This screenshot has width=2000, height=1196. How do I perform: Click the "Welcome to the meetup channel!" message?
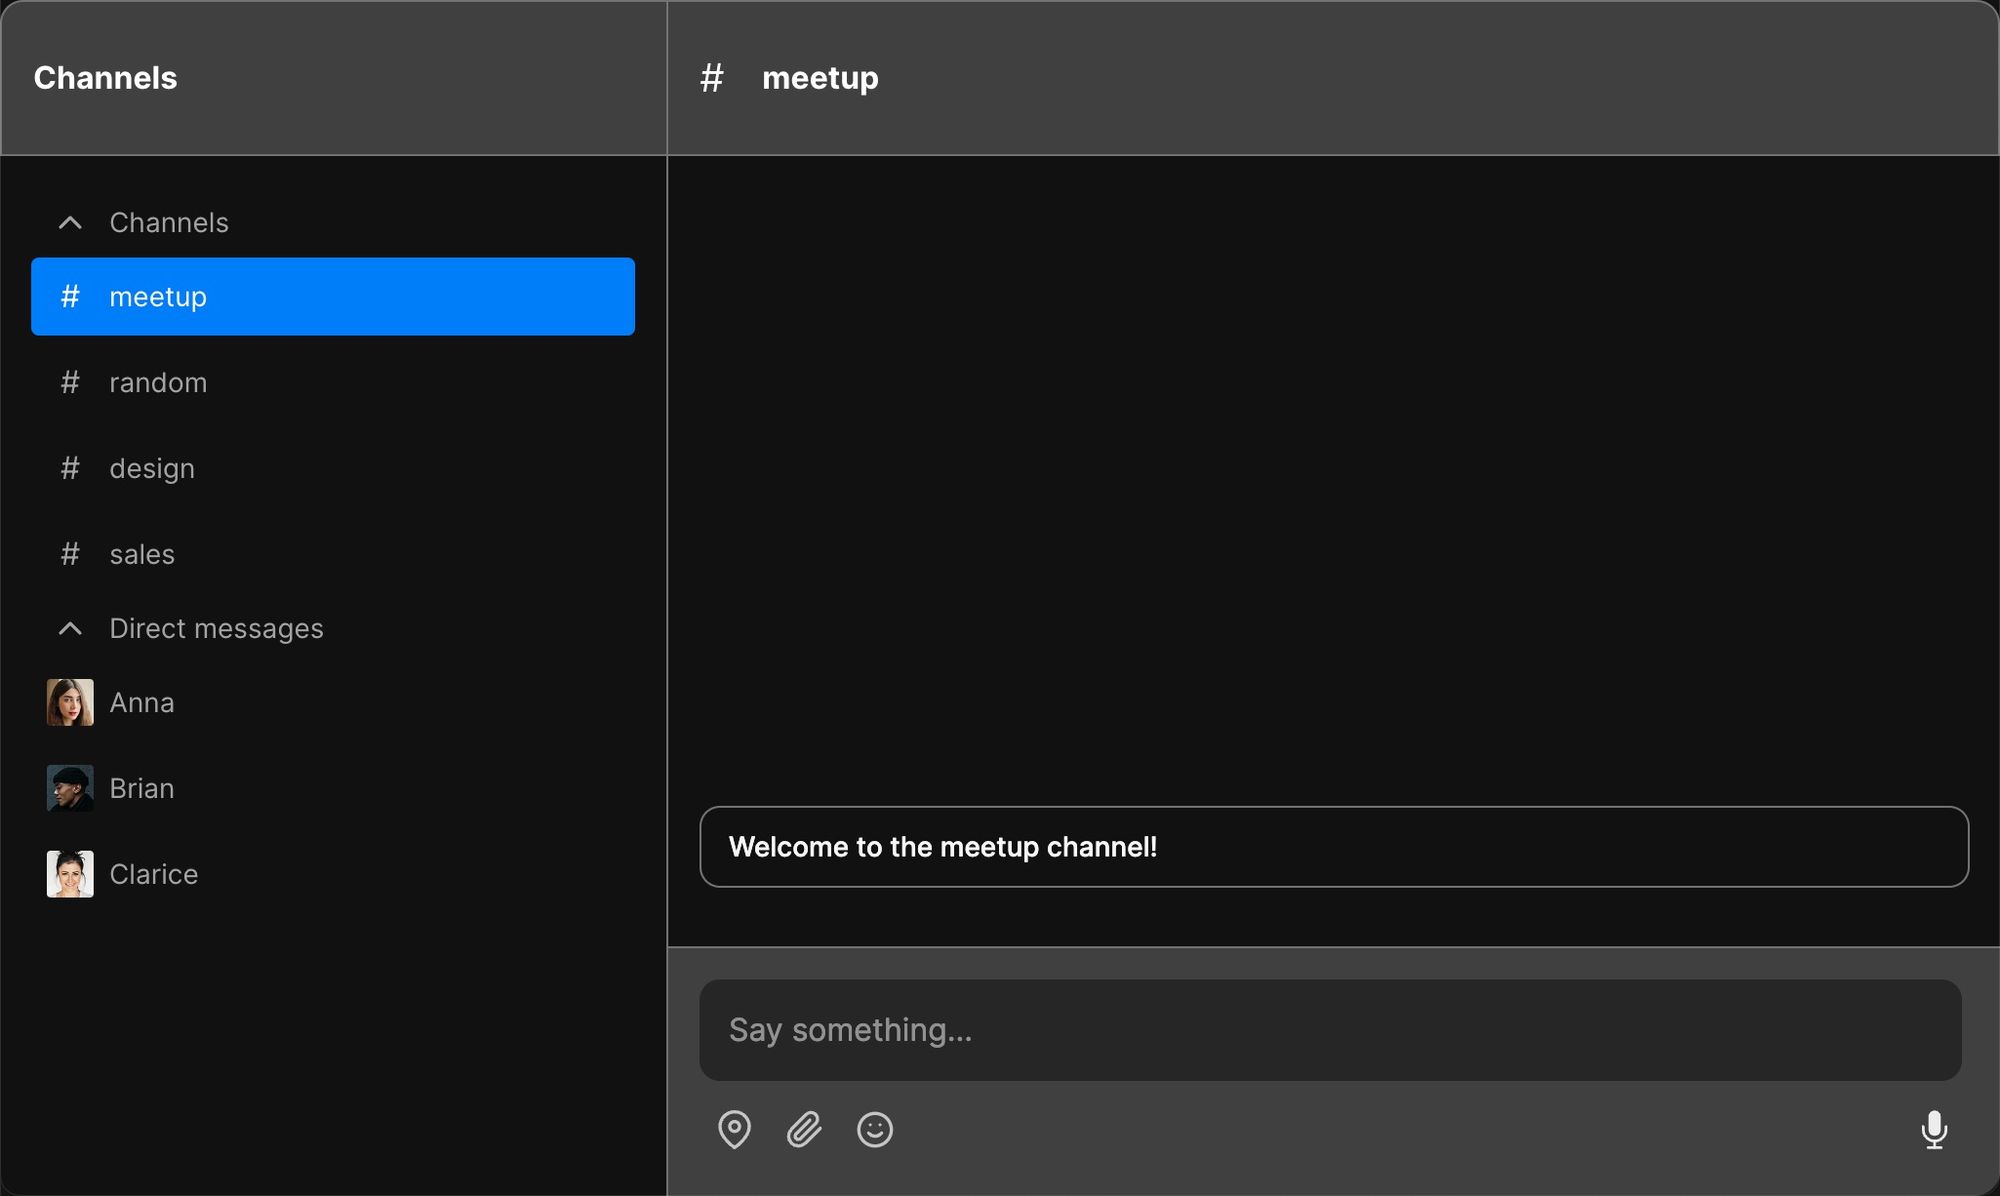pyautogui.click(x=1334, y=847)
